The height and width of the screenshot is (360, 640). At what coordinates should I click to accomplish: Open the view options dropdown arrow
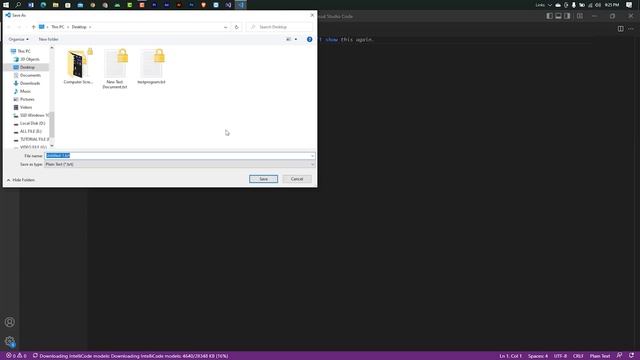[x=296, y=39]
